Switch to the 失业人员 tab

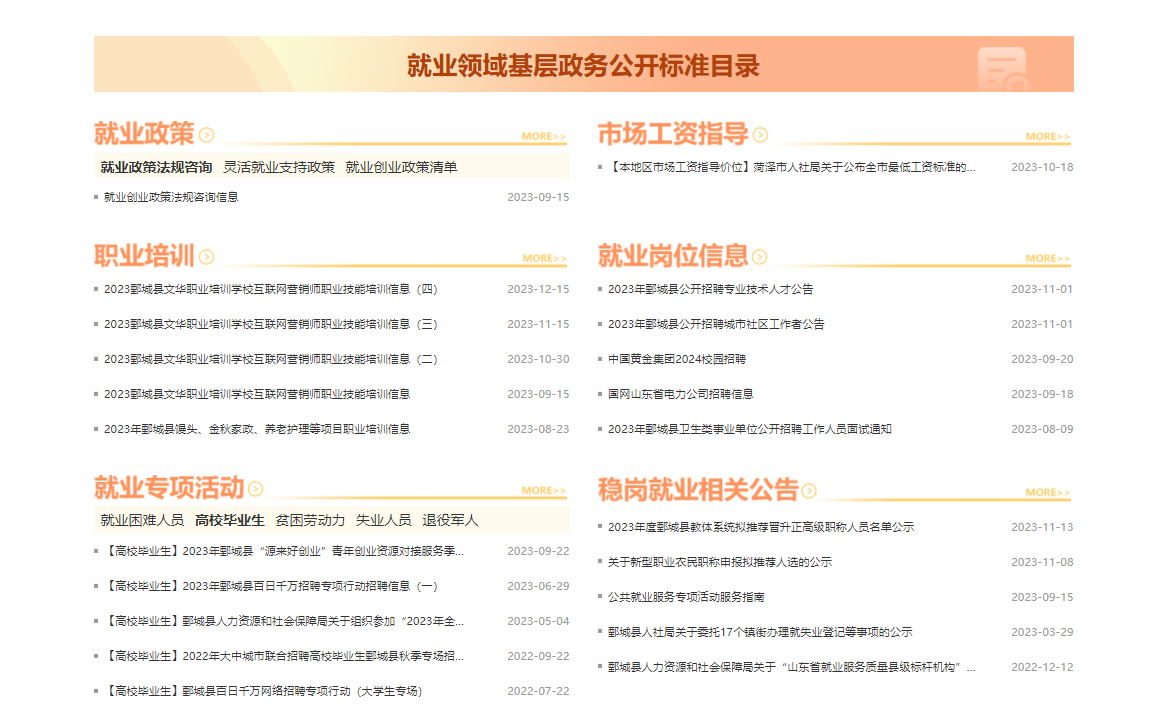383,521
